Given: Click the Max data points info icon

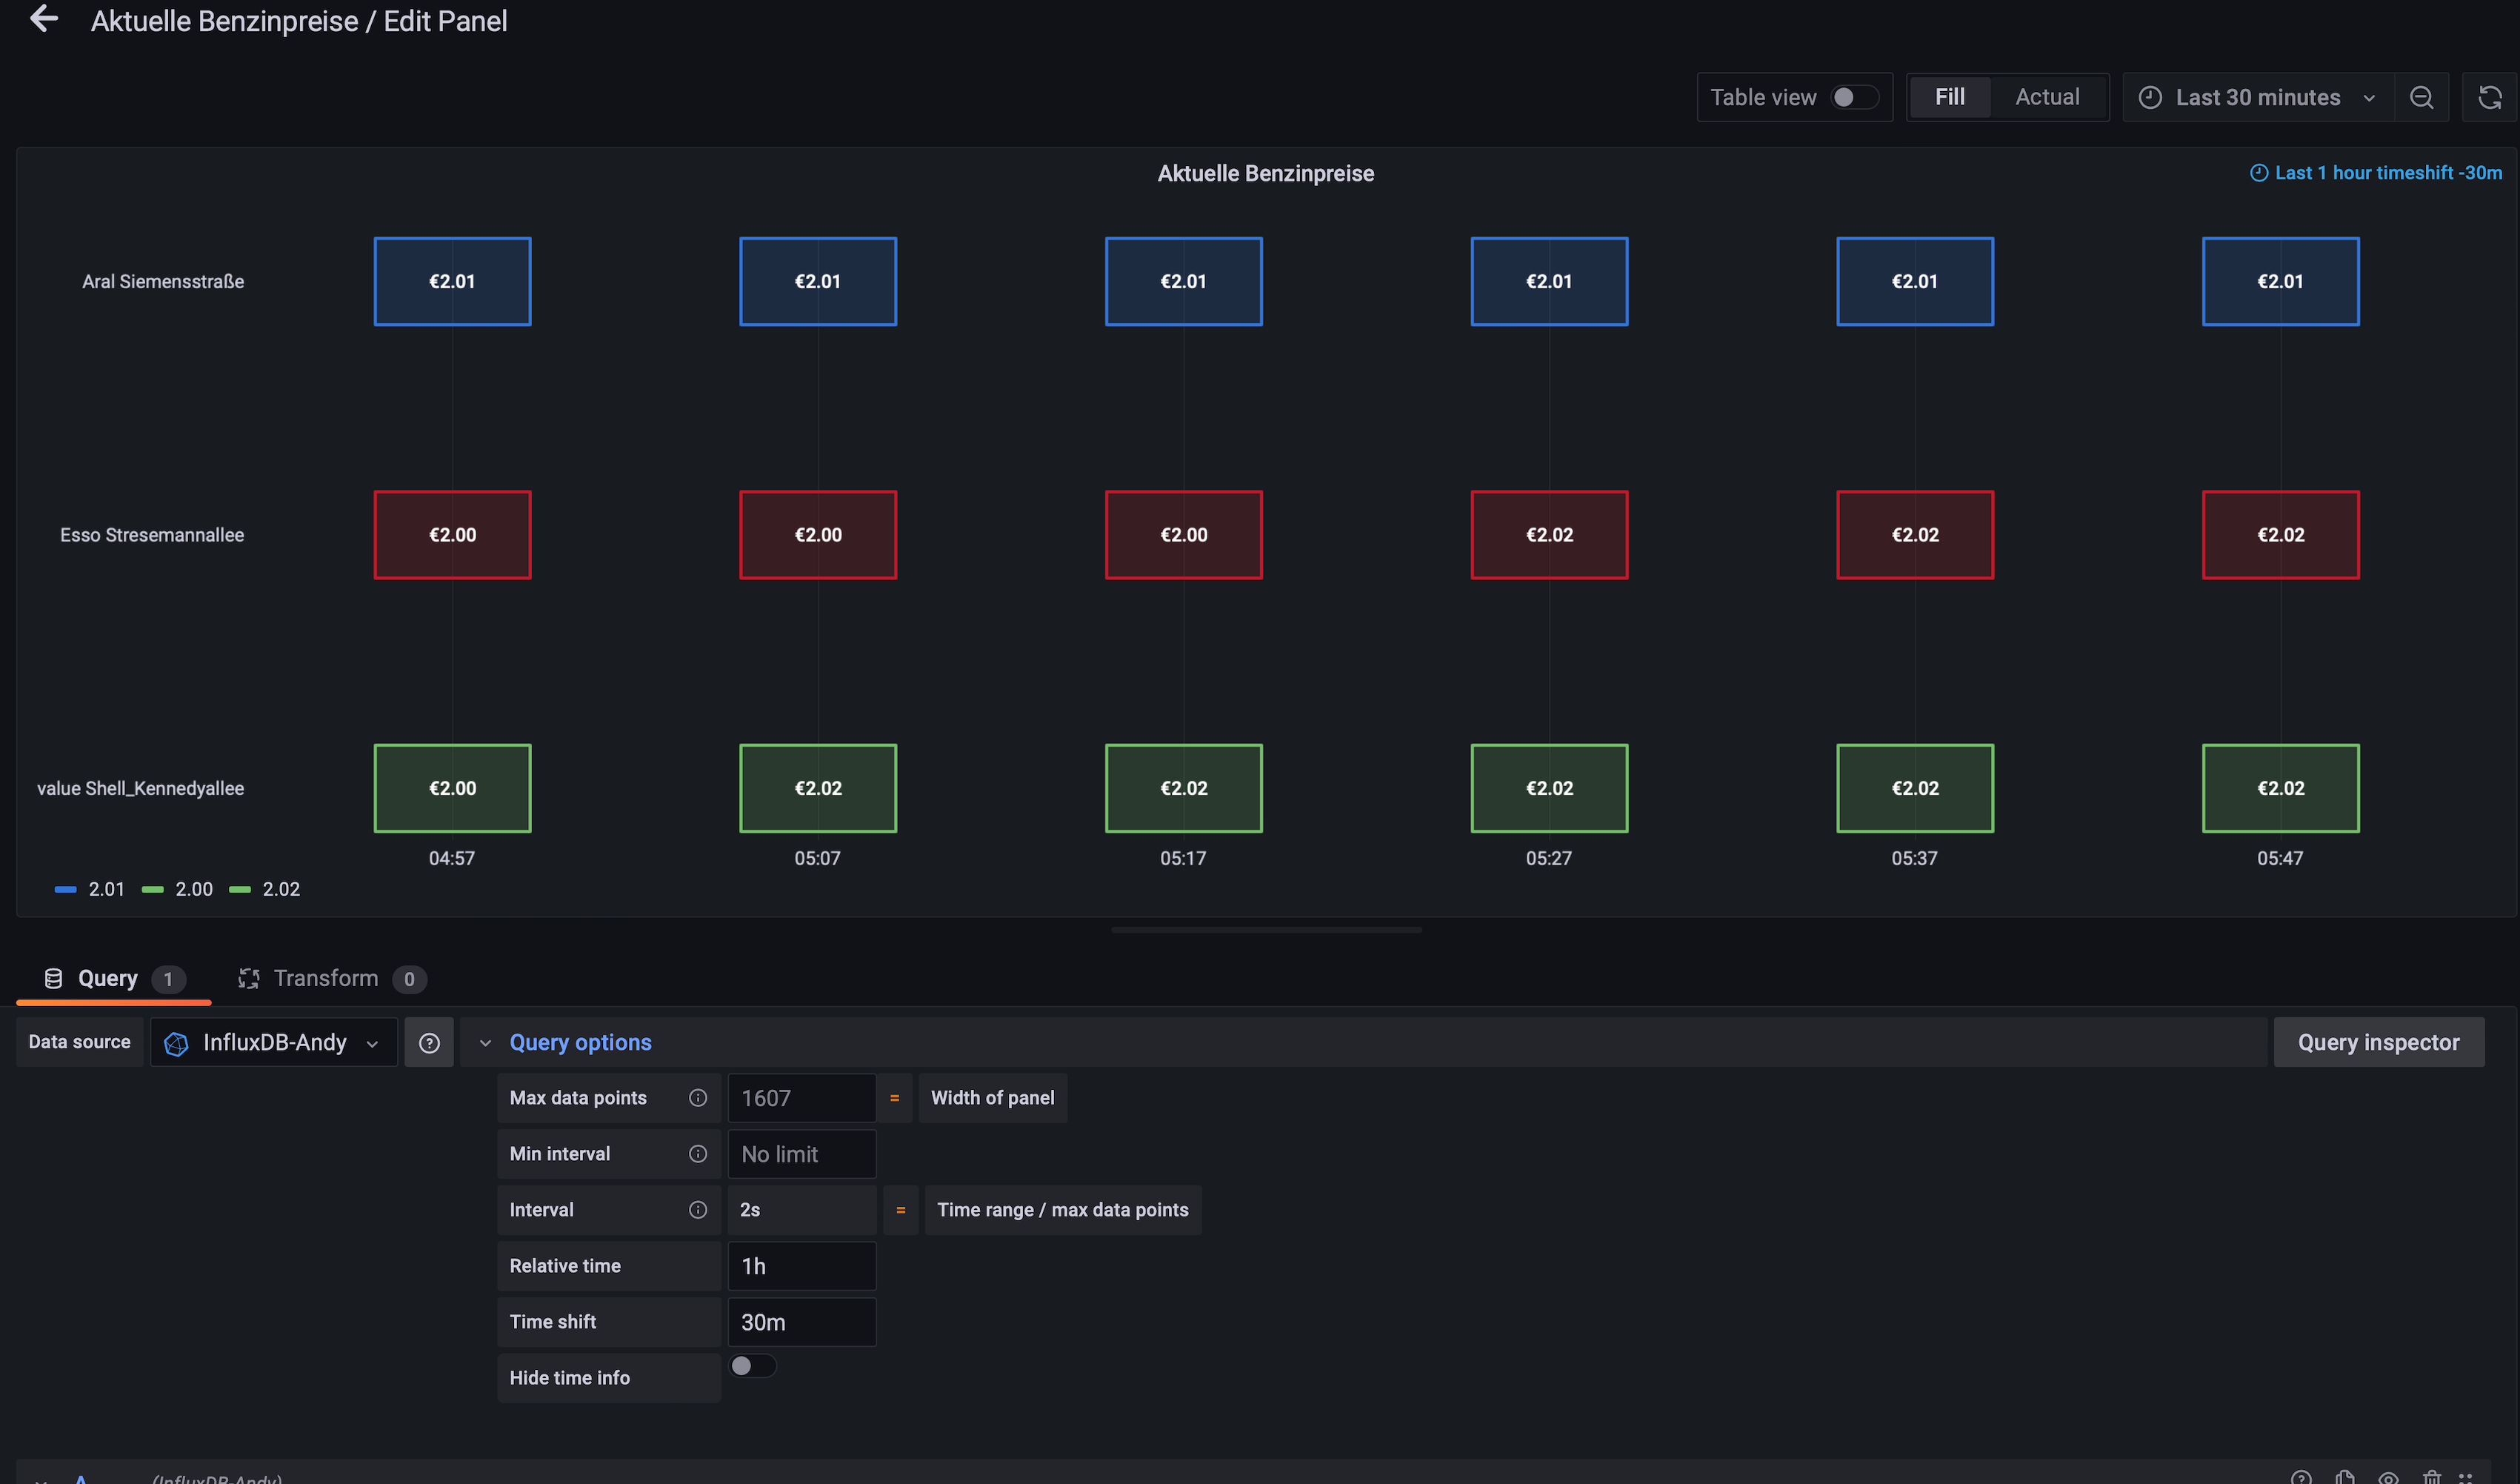Looking at the screenshot, I should click(x=698, y=1098).
